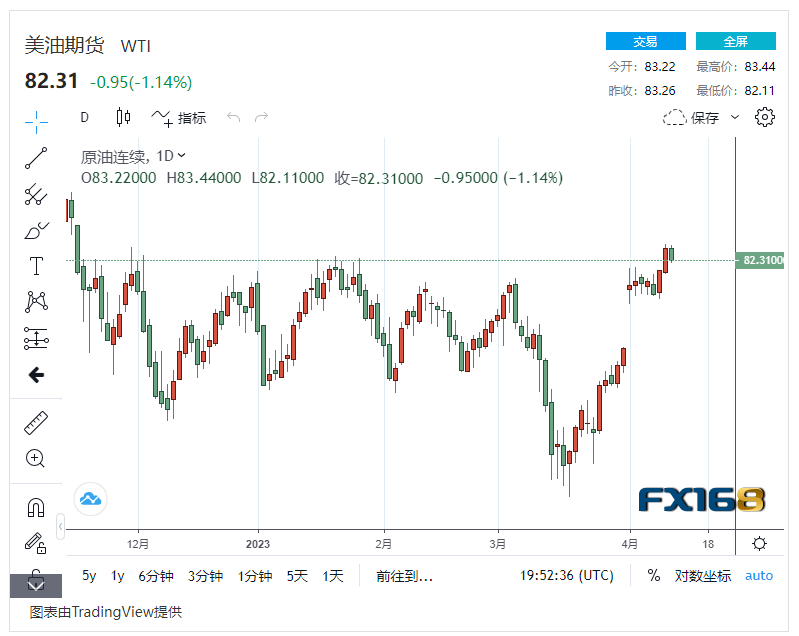Choose the ruler measure tool
This screenshot has width=799, height=636.
tap(36, 423)
